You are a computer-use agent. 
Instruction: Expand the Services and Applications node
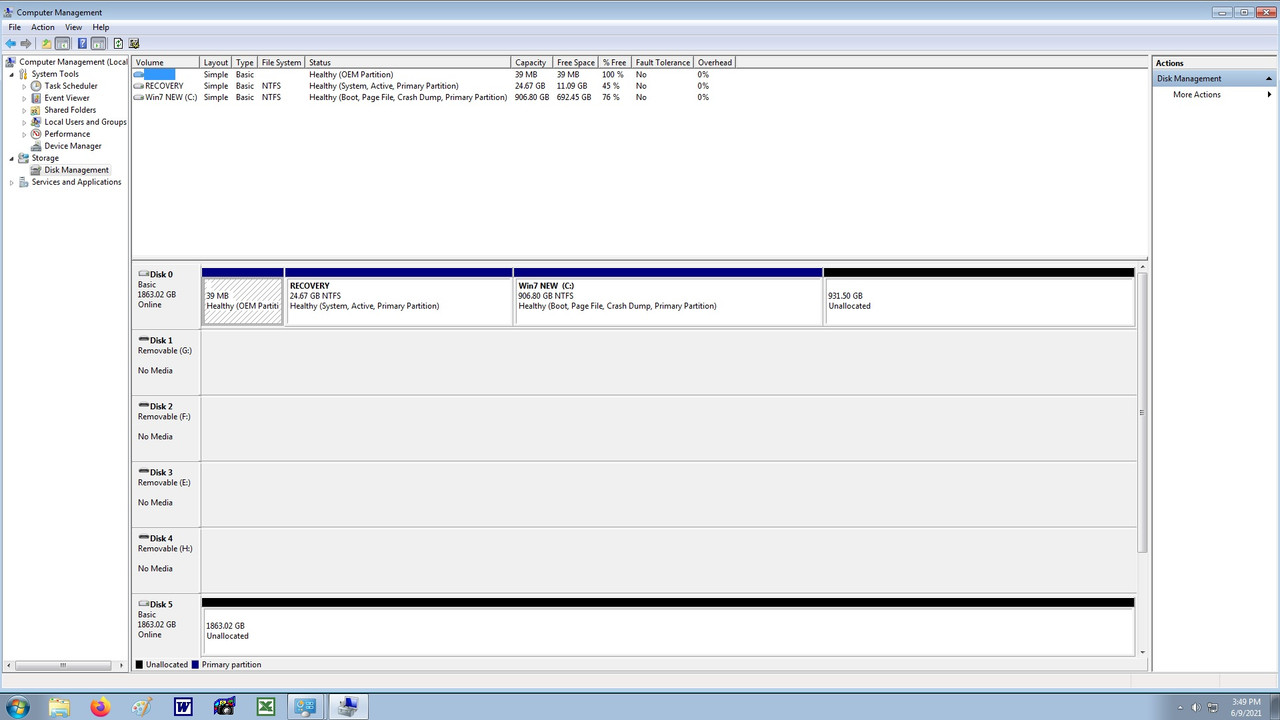point(12,181)
